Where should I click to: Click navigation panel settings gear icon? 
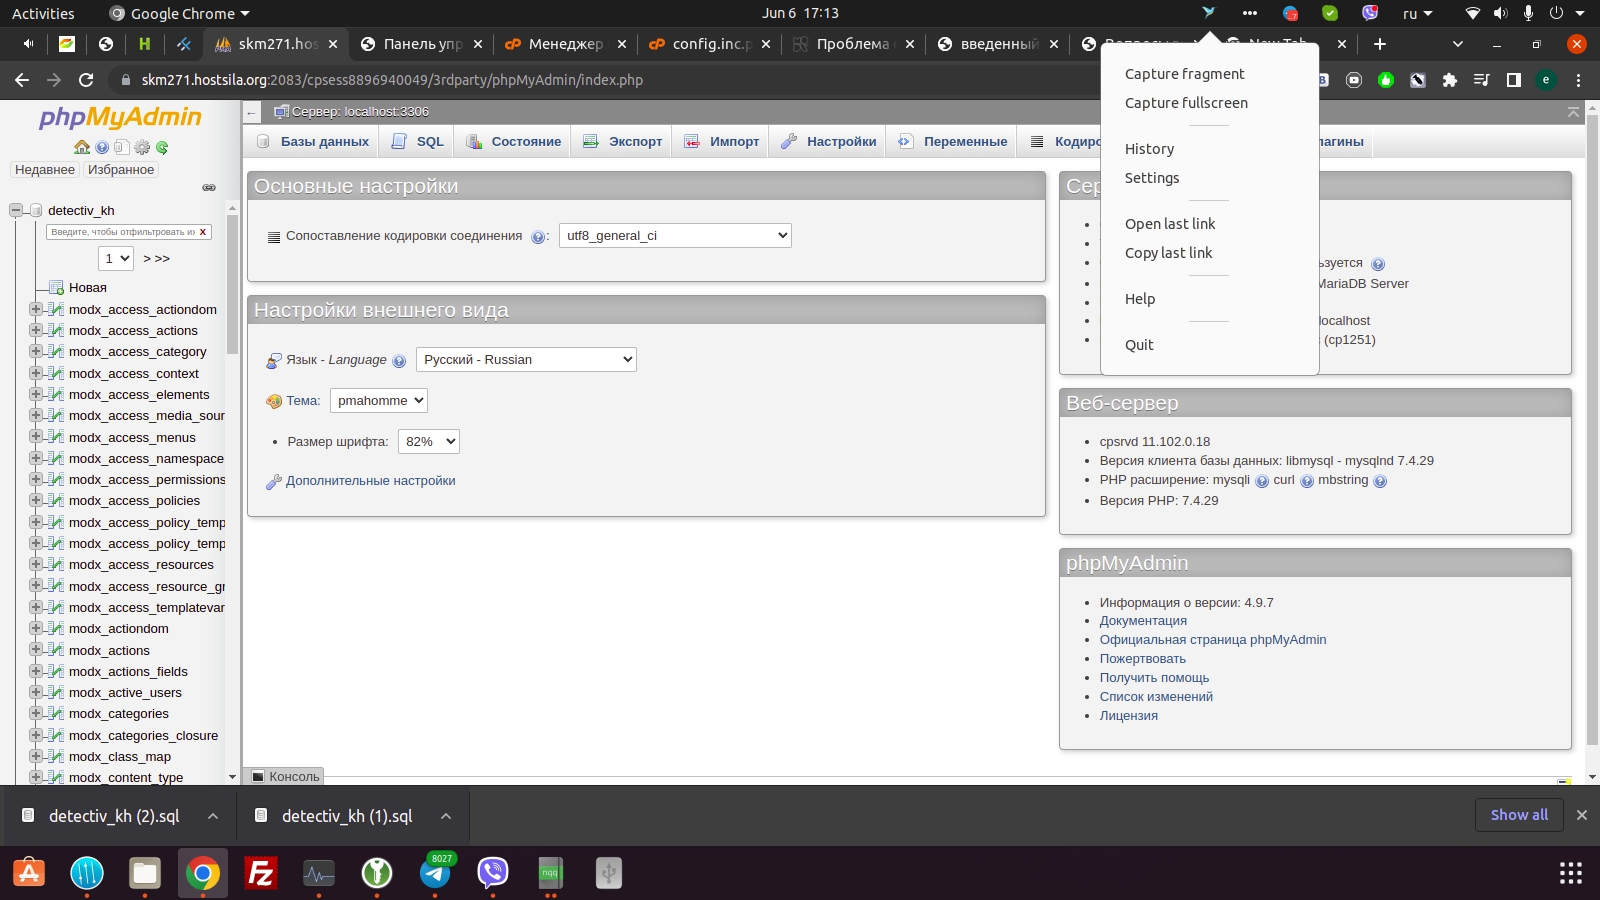click(x=142, y=147)
